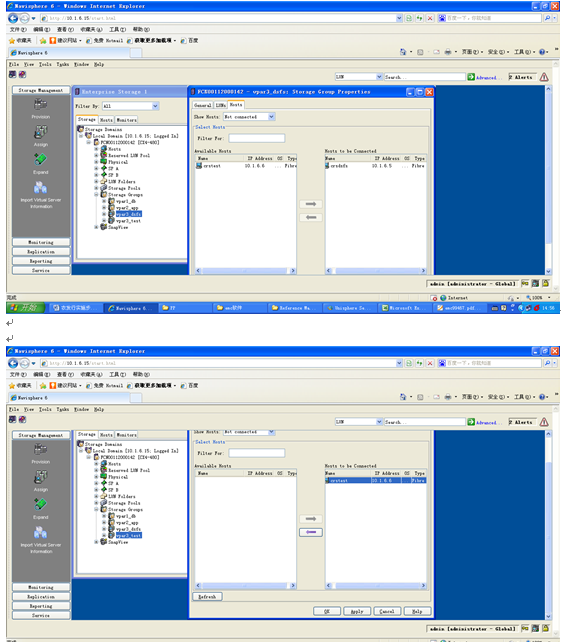Open Microsoft Excel taskbar item
This screenshot has height=642, width=561.
point(404,308)
